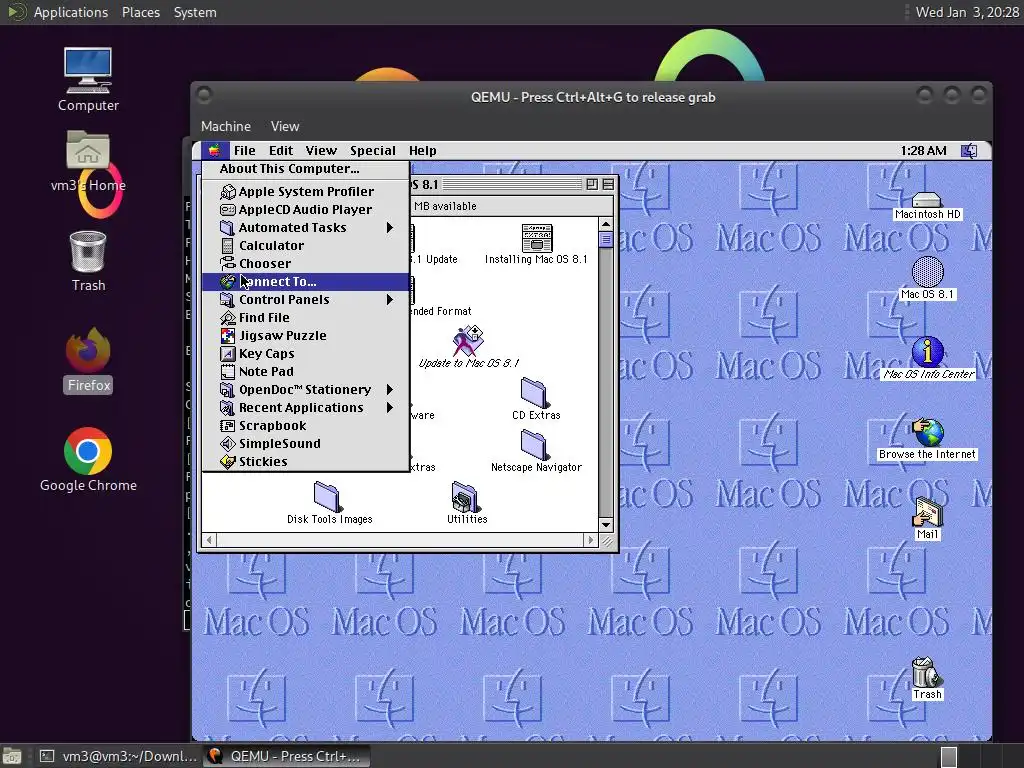Open Stickies from Apple menu

(305, 462)
